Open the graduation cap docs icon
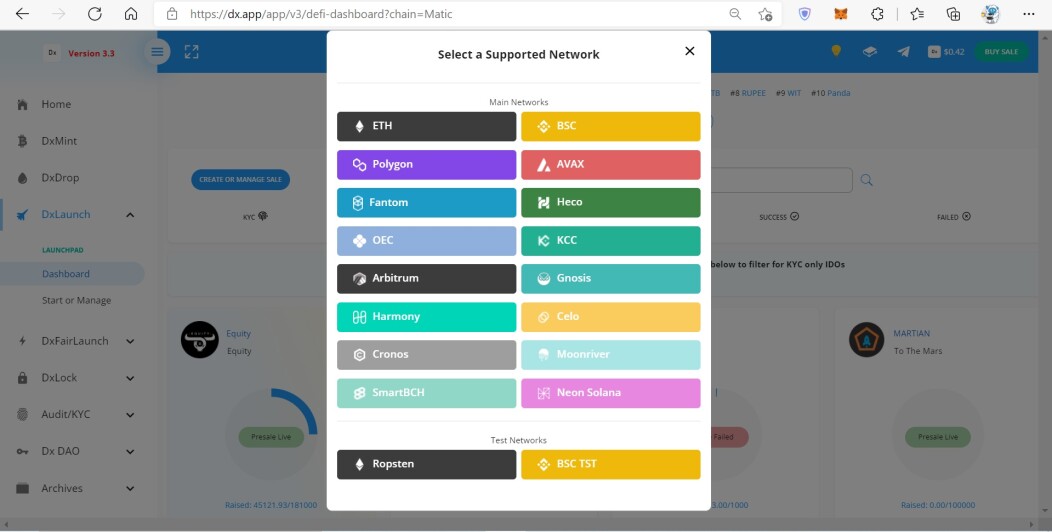This screenshot has height=532, width=1052. pyautogui.click(x=870, y=52)
